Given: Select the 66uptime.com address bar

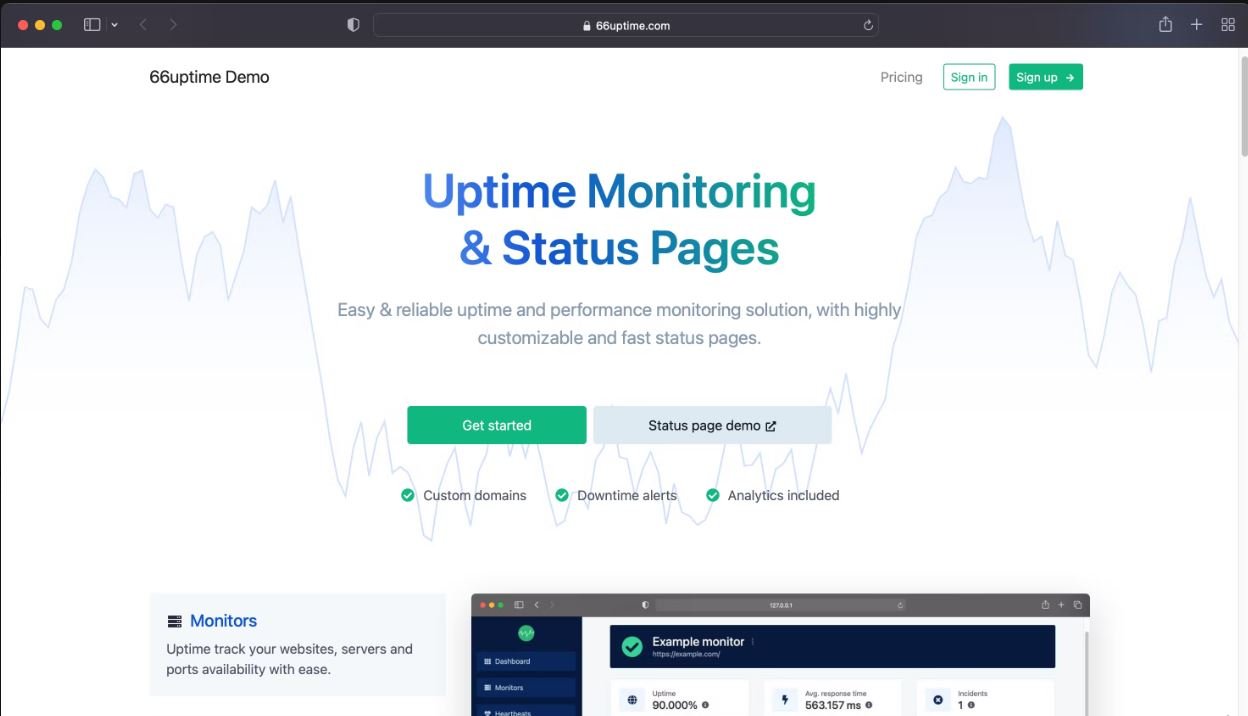Looking at the screenshot, I should click(x=626, y=25).
